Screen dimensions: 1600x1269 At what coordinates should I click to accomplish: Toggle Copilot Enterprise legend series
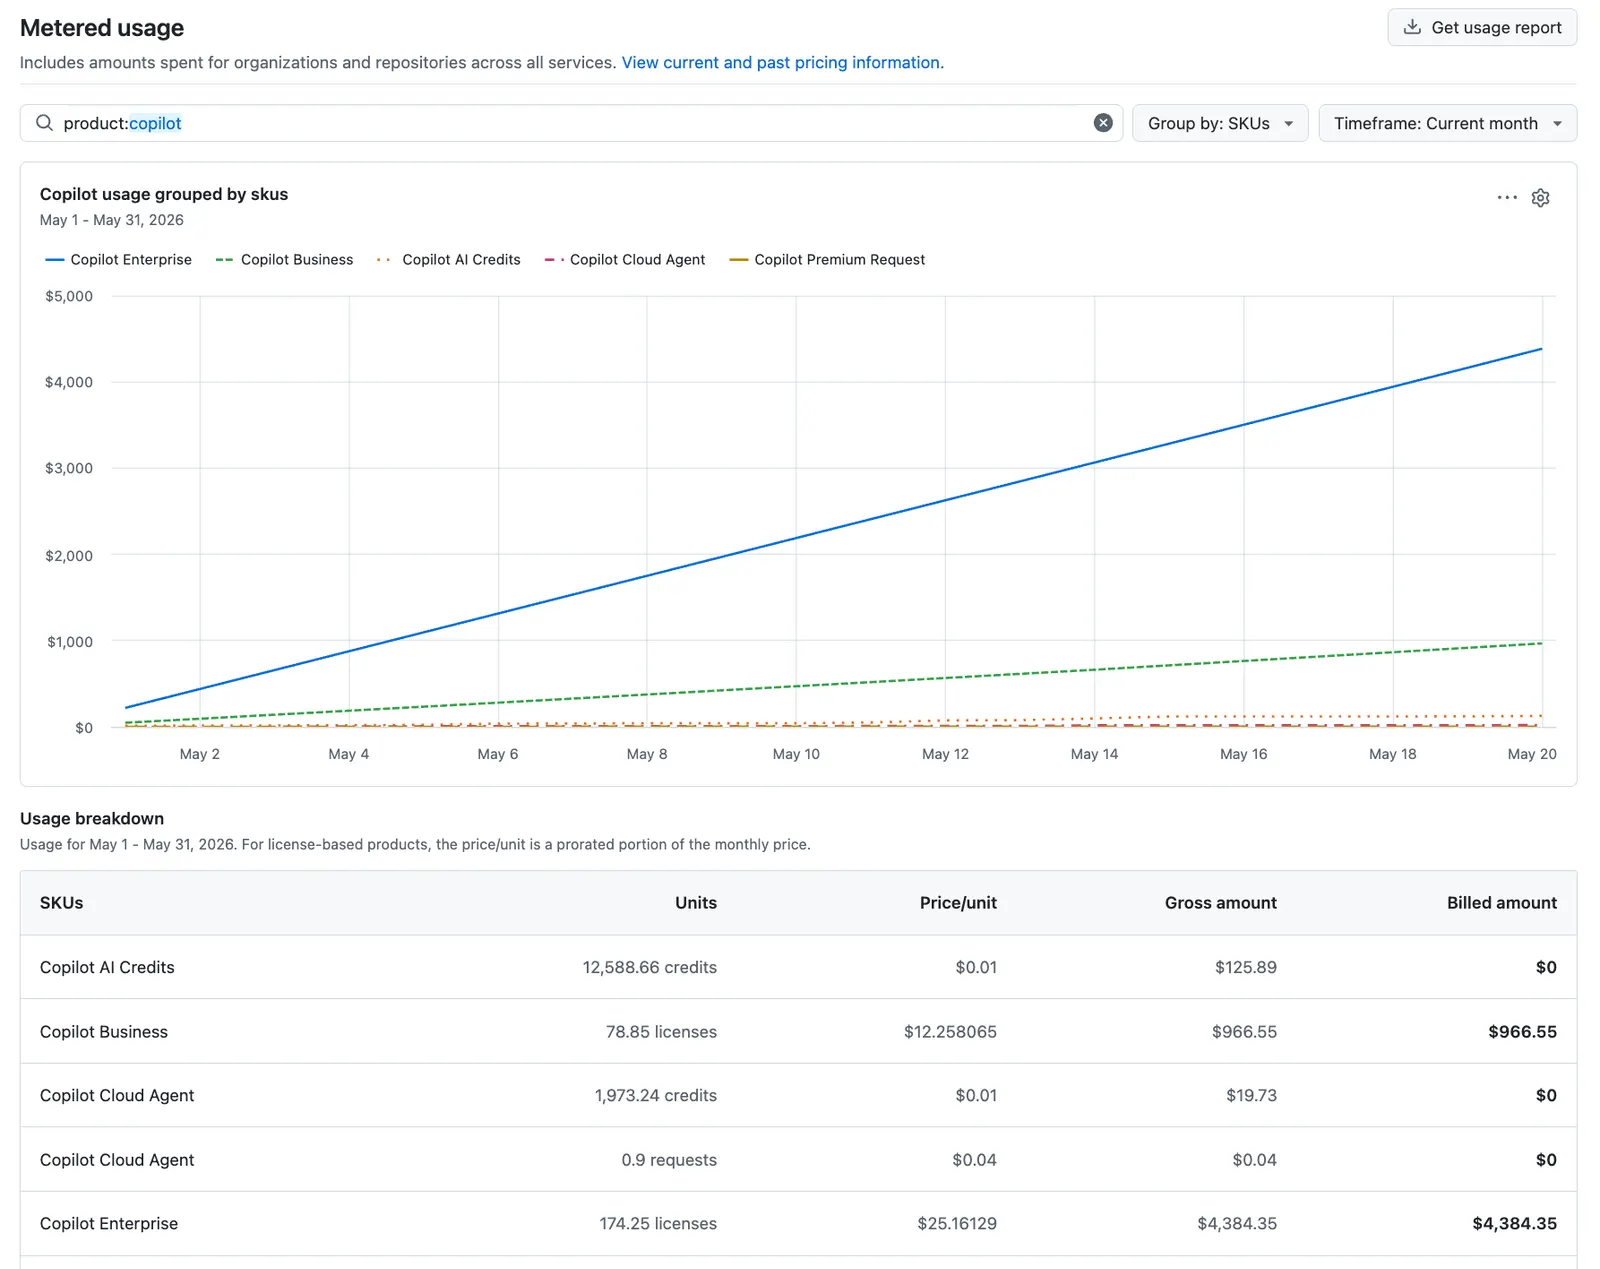tap(119, 259)
